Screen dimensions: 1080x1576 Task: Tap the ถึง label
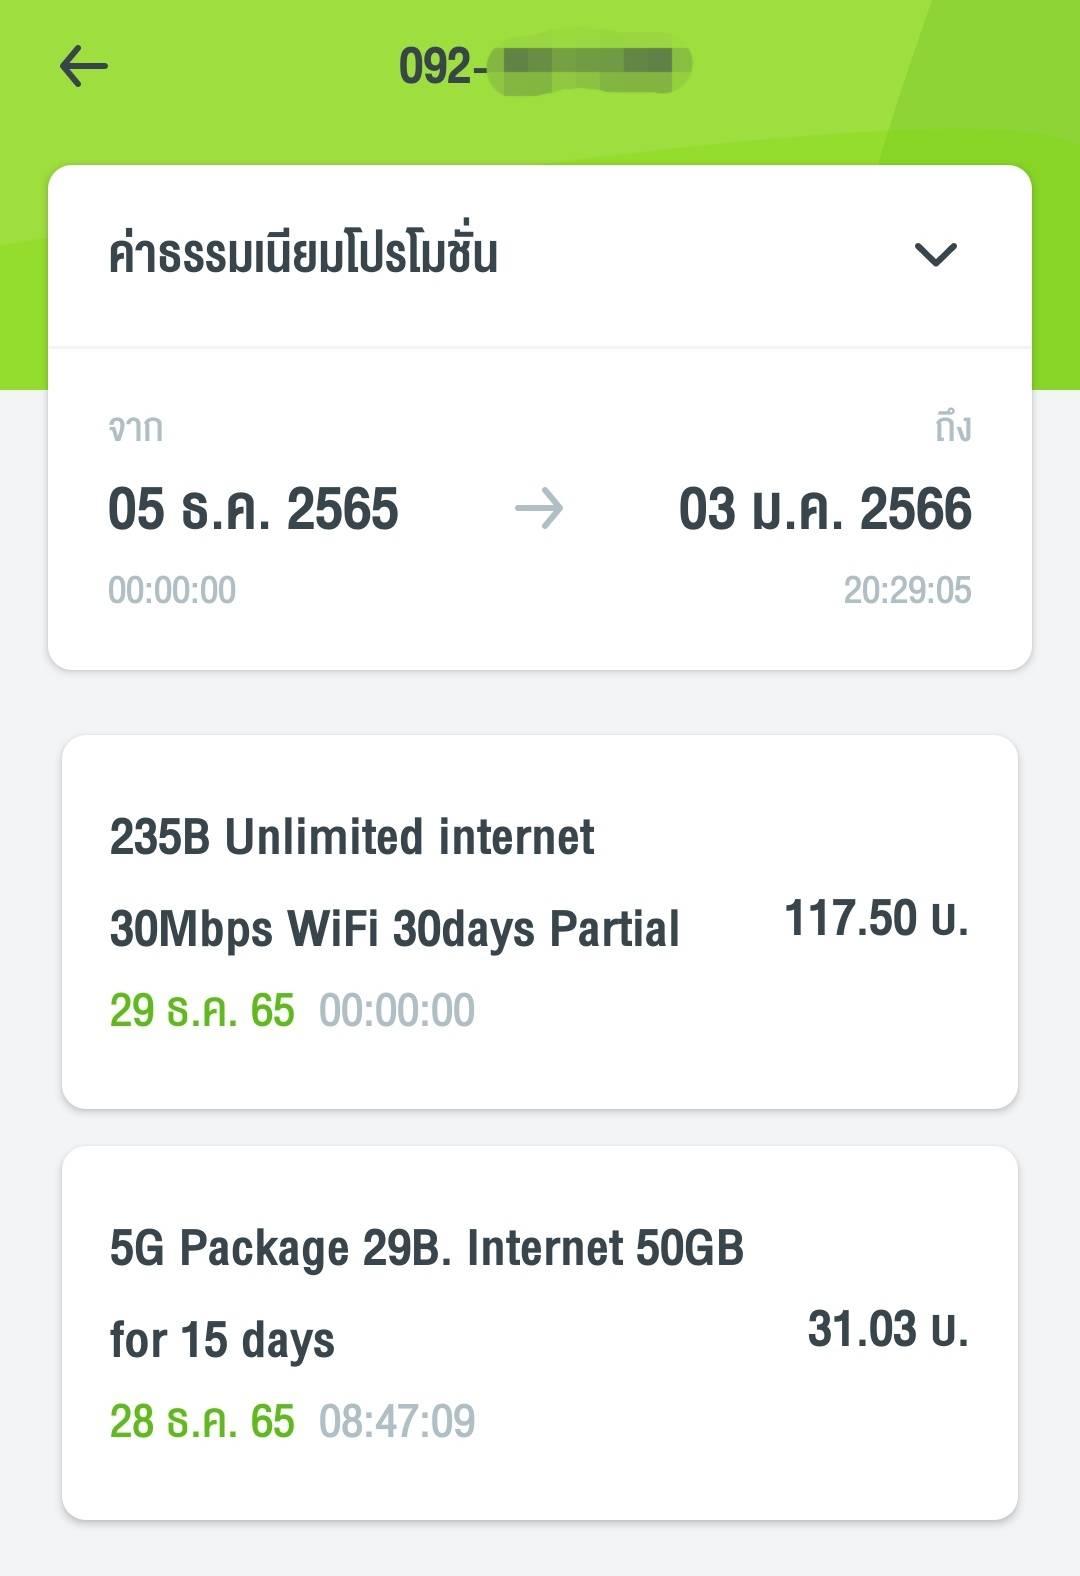pos(952,428)
